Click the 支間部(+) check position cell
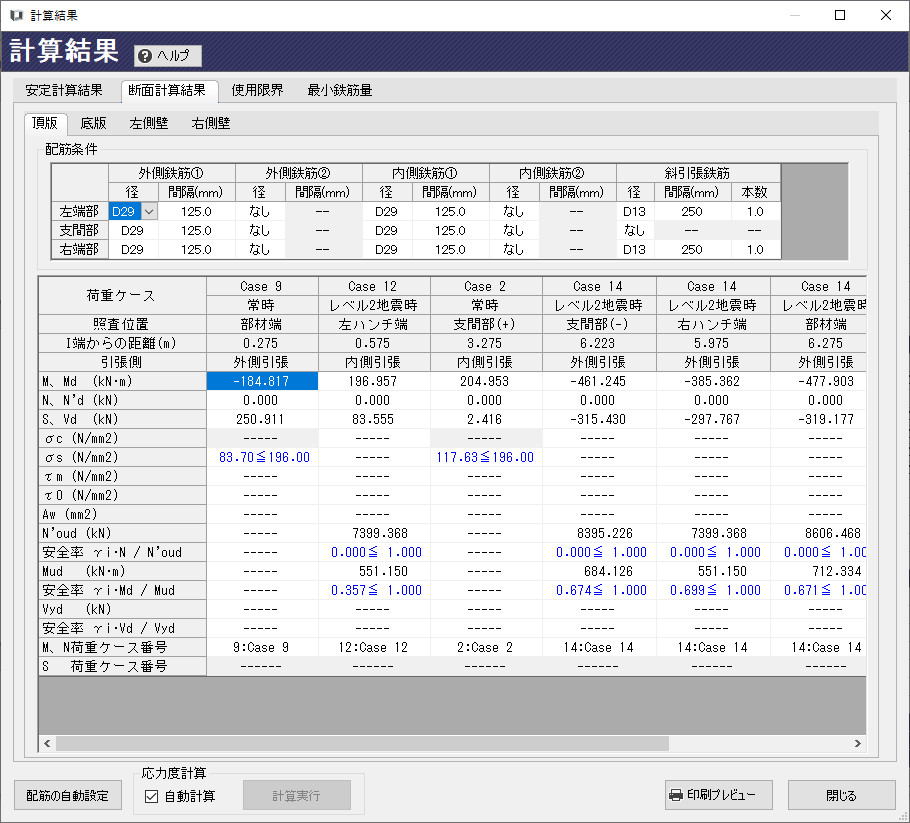The image size is (910, 823). pyautogui.click(x=485, y=324)
